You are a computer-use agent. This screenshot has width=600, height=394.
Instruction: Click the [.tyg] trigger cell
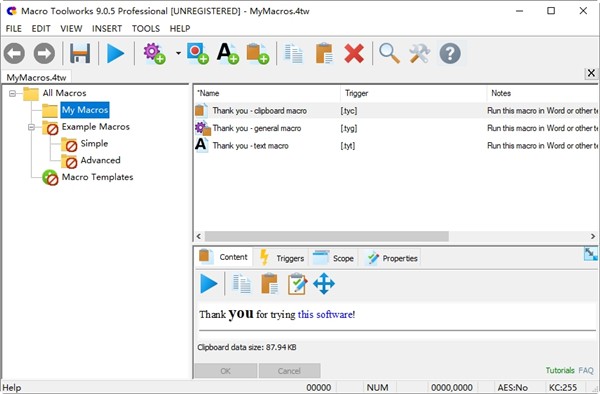click(349, 128)
